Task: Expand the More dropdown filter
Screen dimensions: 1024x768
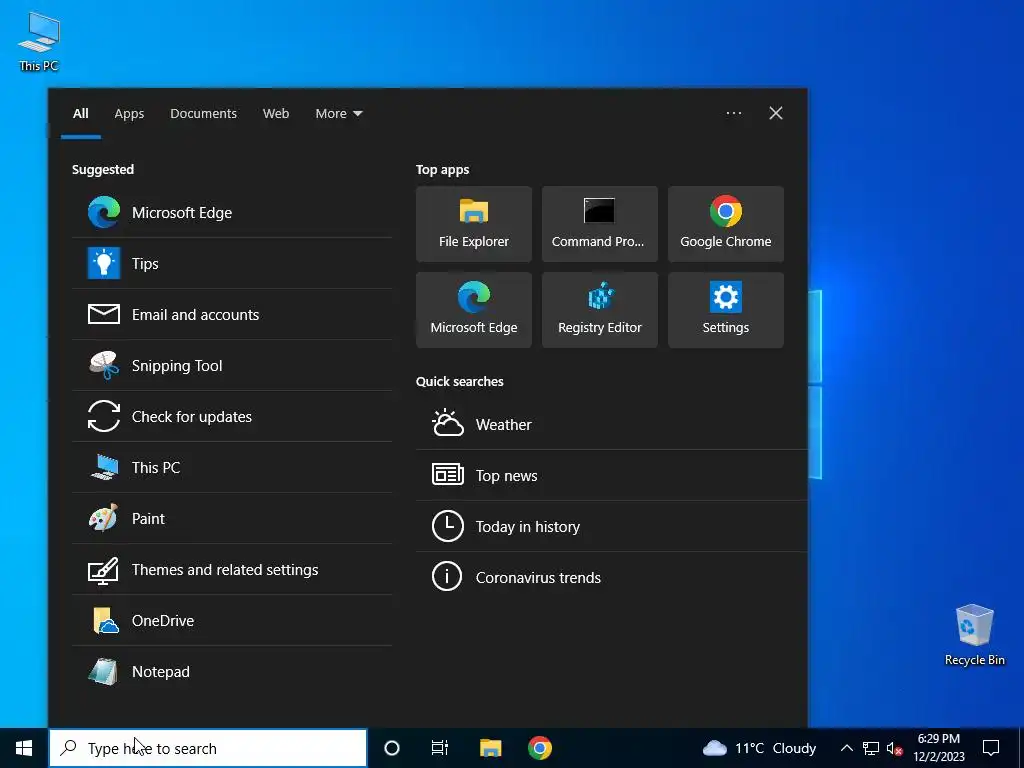Action: 338,113
